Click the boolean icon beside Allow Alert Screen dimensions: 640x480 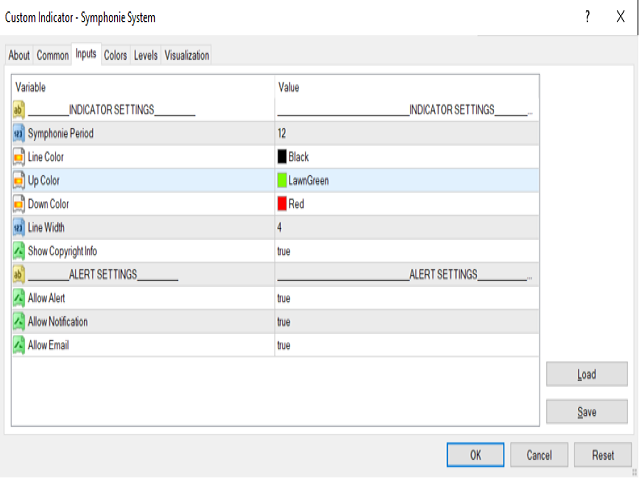(x=19, y=298)
